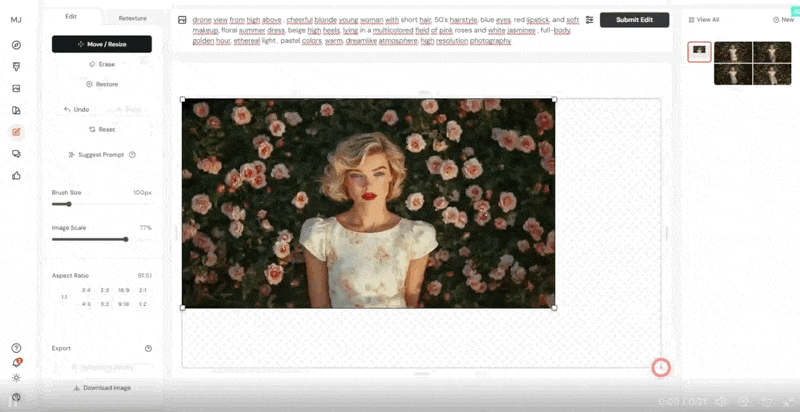Open the sidebar help question-mark icon

click(16, 348)
